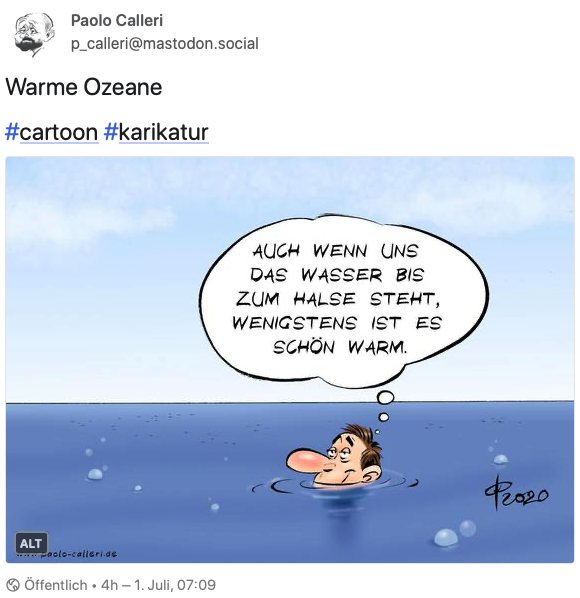Click the Paolo Calleri display name
The width and height of the screenshot is (580, 598).
(x=117, y=21)
